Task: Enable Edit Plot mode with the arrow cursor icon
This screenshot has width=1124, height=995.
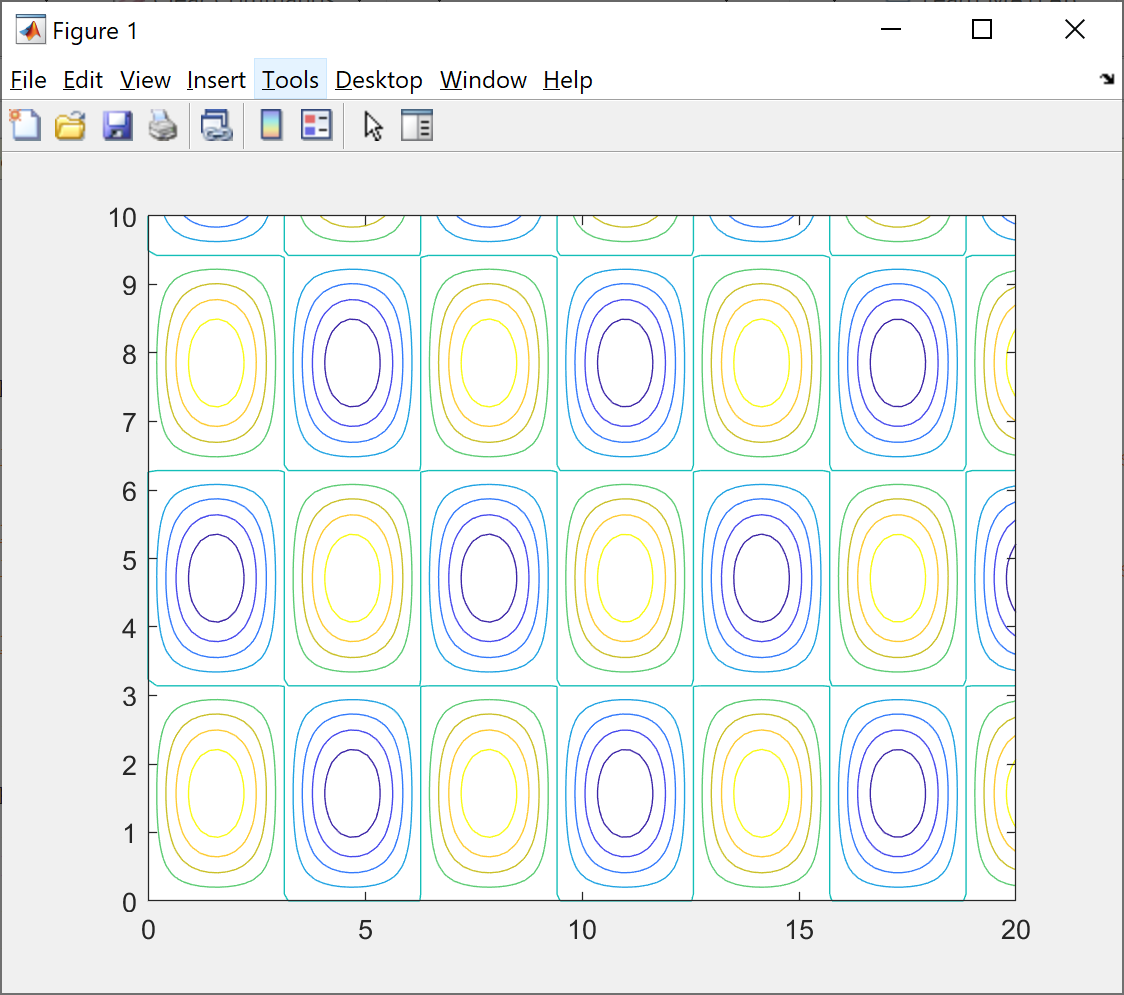Action: [373, 126]
